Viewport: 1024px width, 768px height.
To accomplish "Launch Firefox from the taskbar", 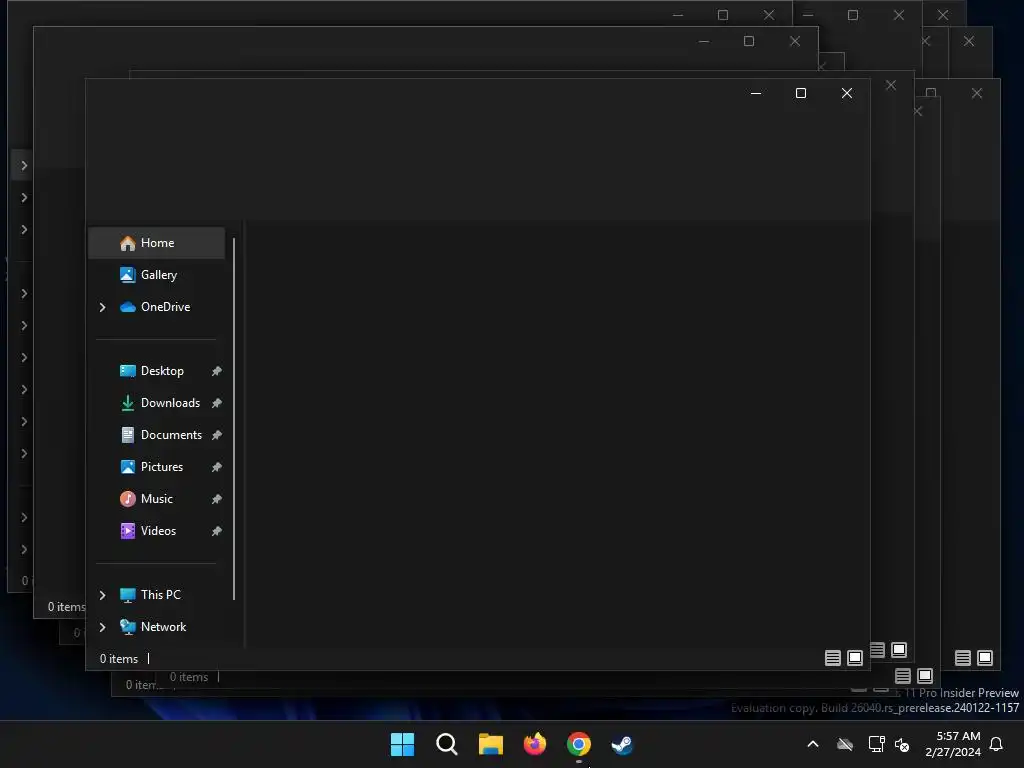I will tap(535, 744).
